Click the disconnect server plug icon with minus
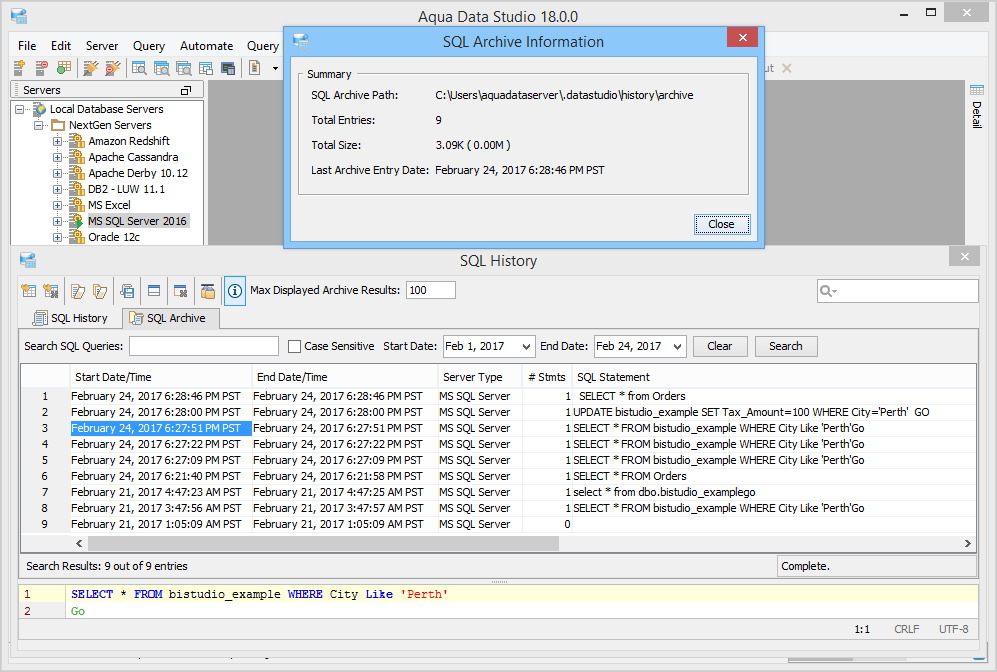This screenshot has height=672, width=997. [x=113, y=67]
